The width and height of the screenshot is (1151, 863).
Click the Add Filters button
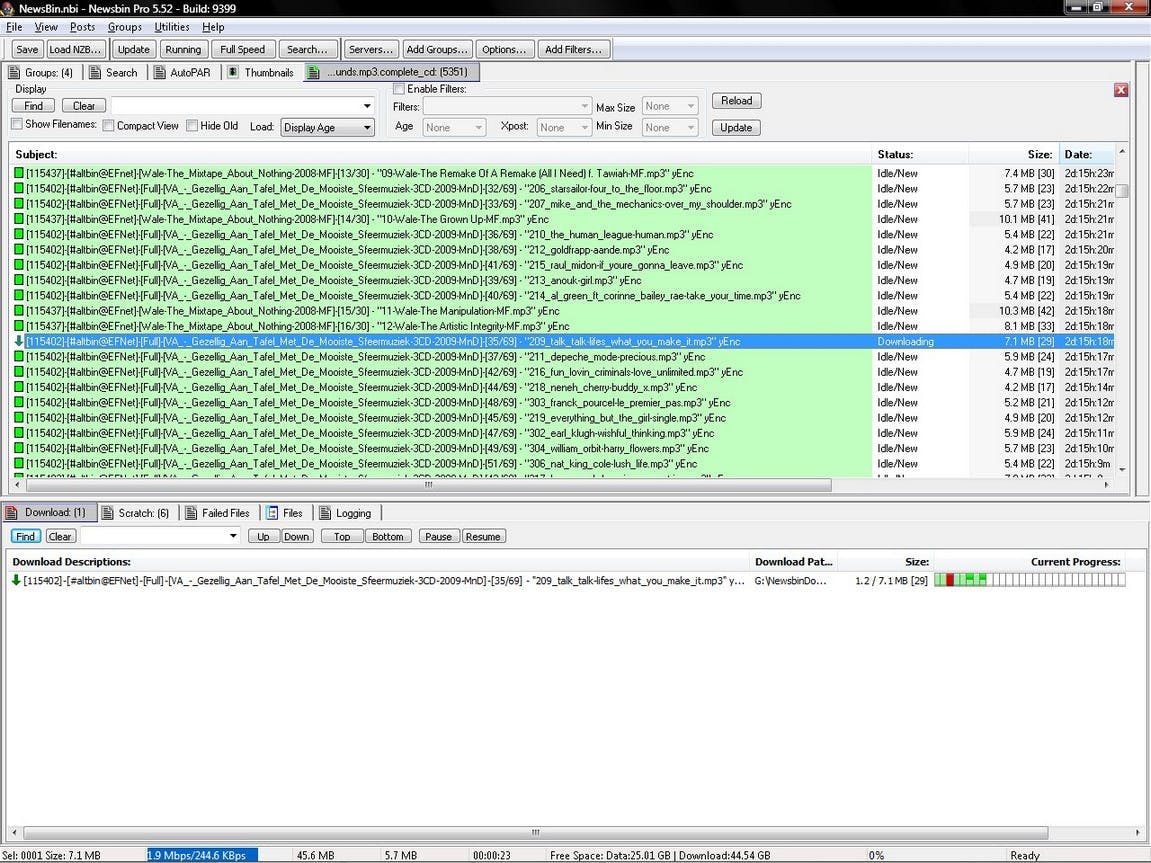coord(573,49)
